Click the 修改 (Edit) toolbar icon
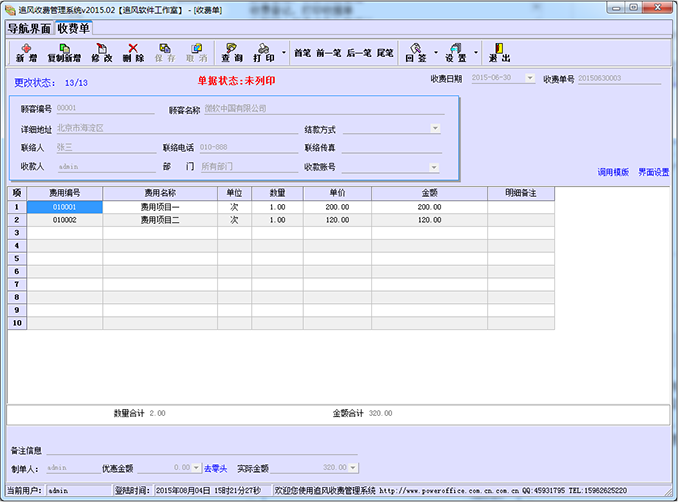Viewport: 680px width, 502px height. pyautogui.click(x=102, y=52)
